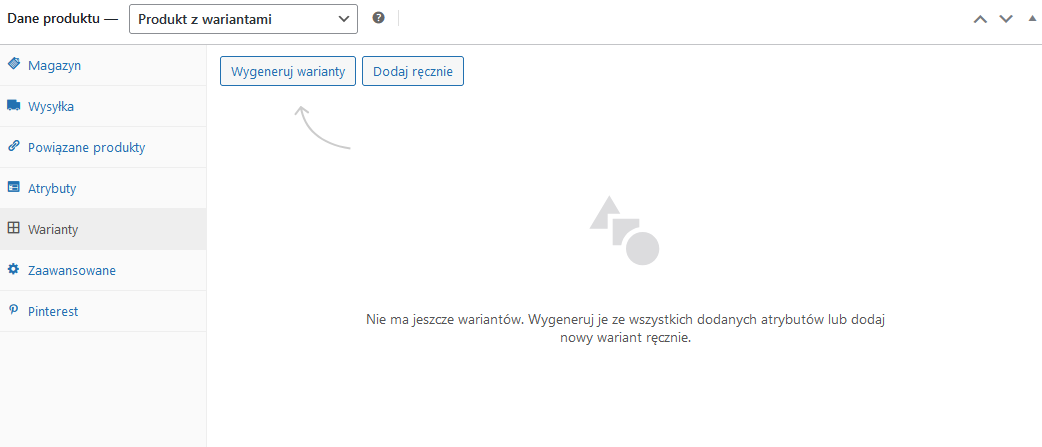Click the 'Nie ma jeszcze wariantów' message
Viewport: 1042px width, 447px height.
(626, 328)
